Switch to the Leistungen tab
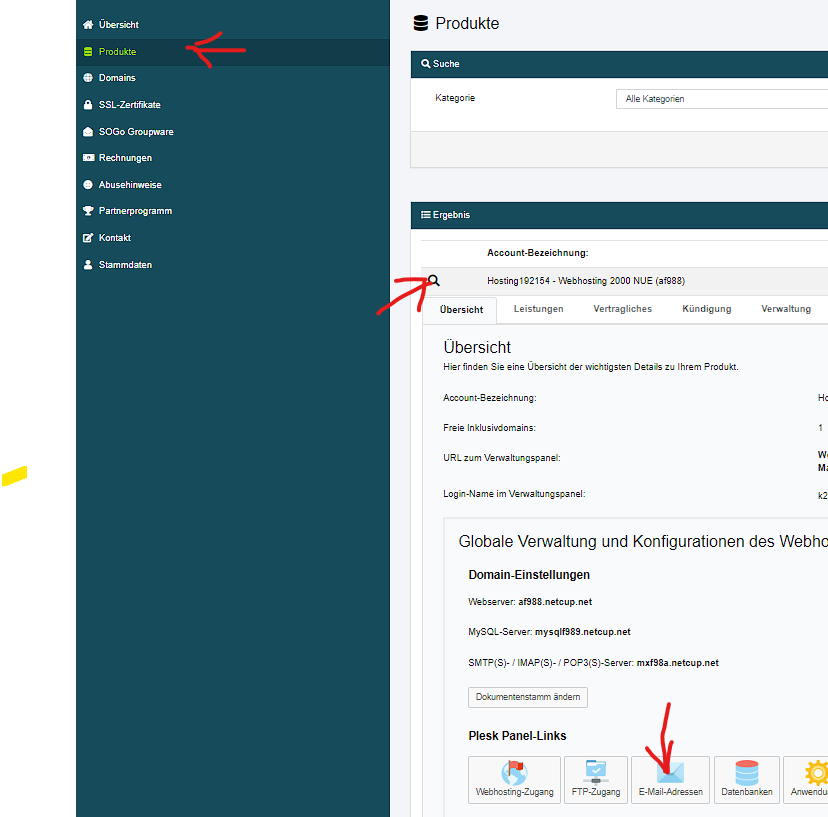This screenshot has height=817, width=828. (538, 309)
